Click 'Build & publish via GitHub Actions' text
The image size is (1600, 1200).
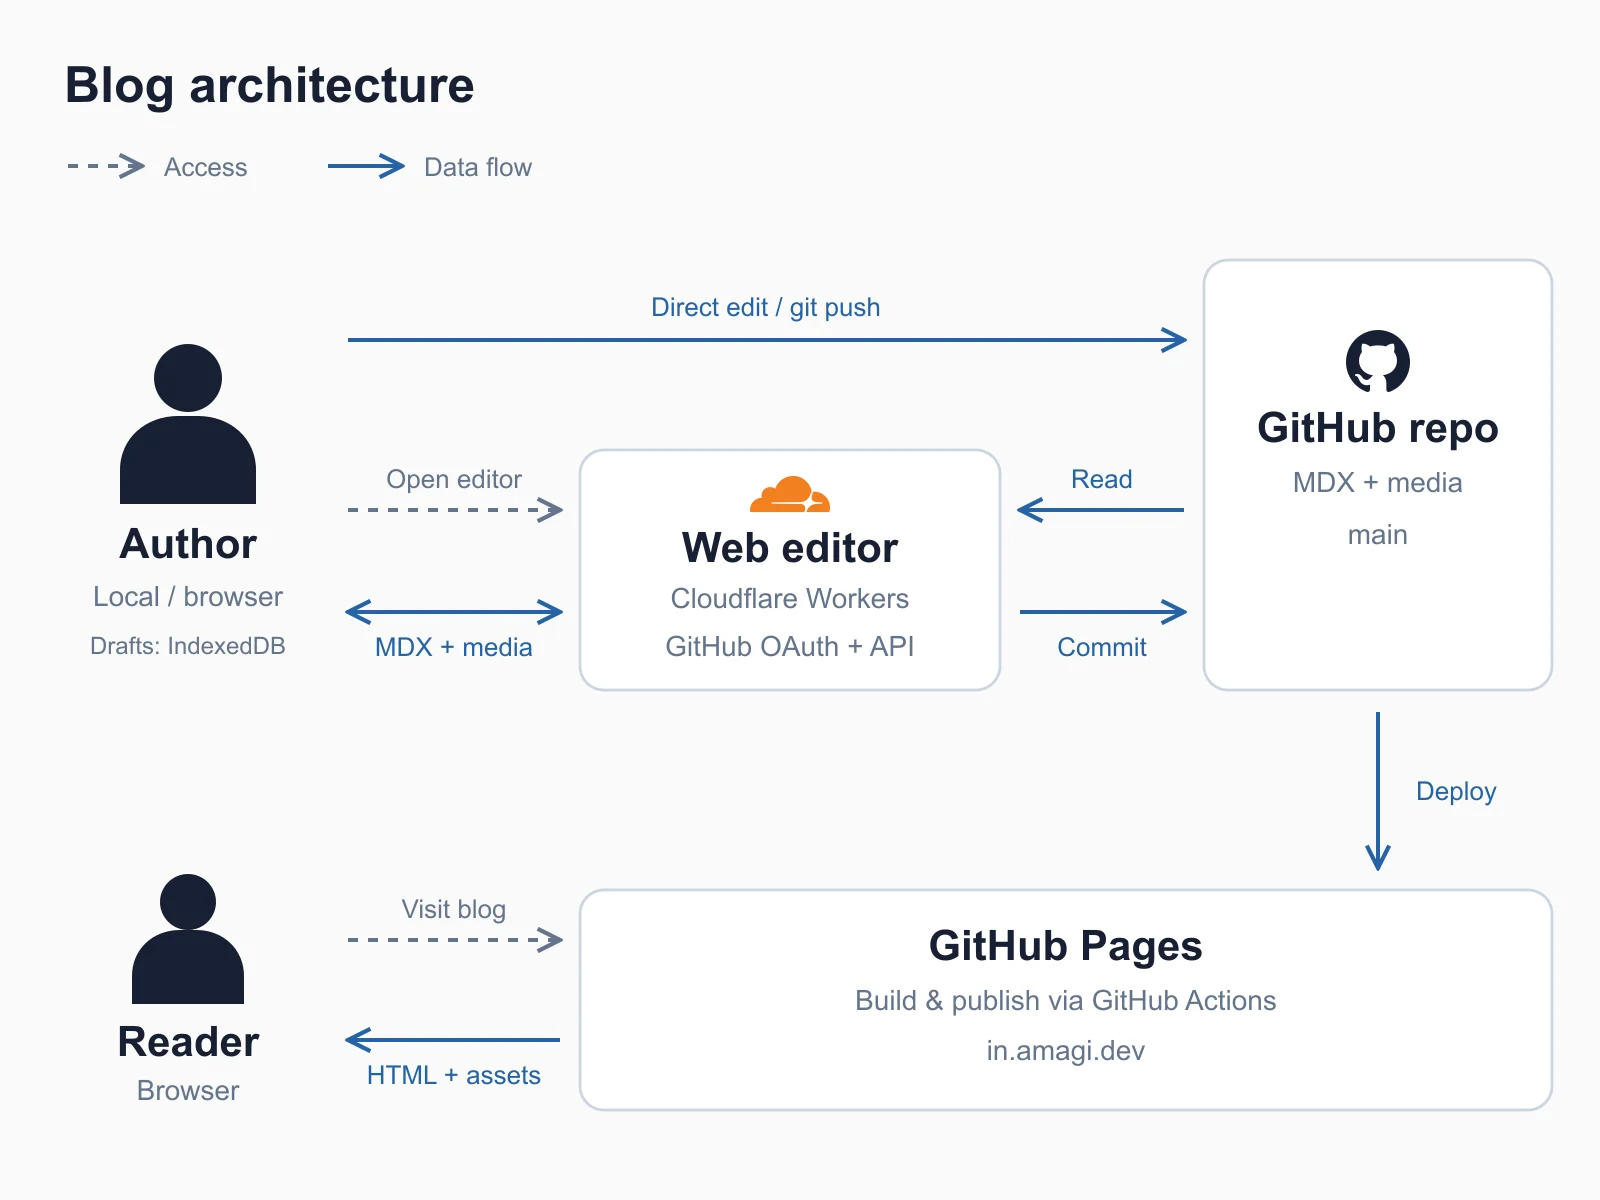(x=1066, y=1001)
